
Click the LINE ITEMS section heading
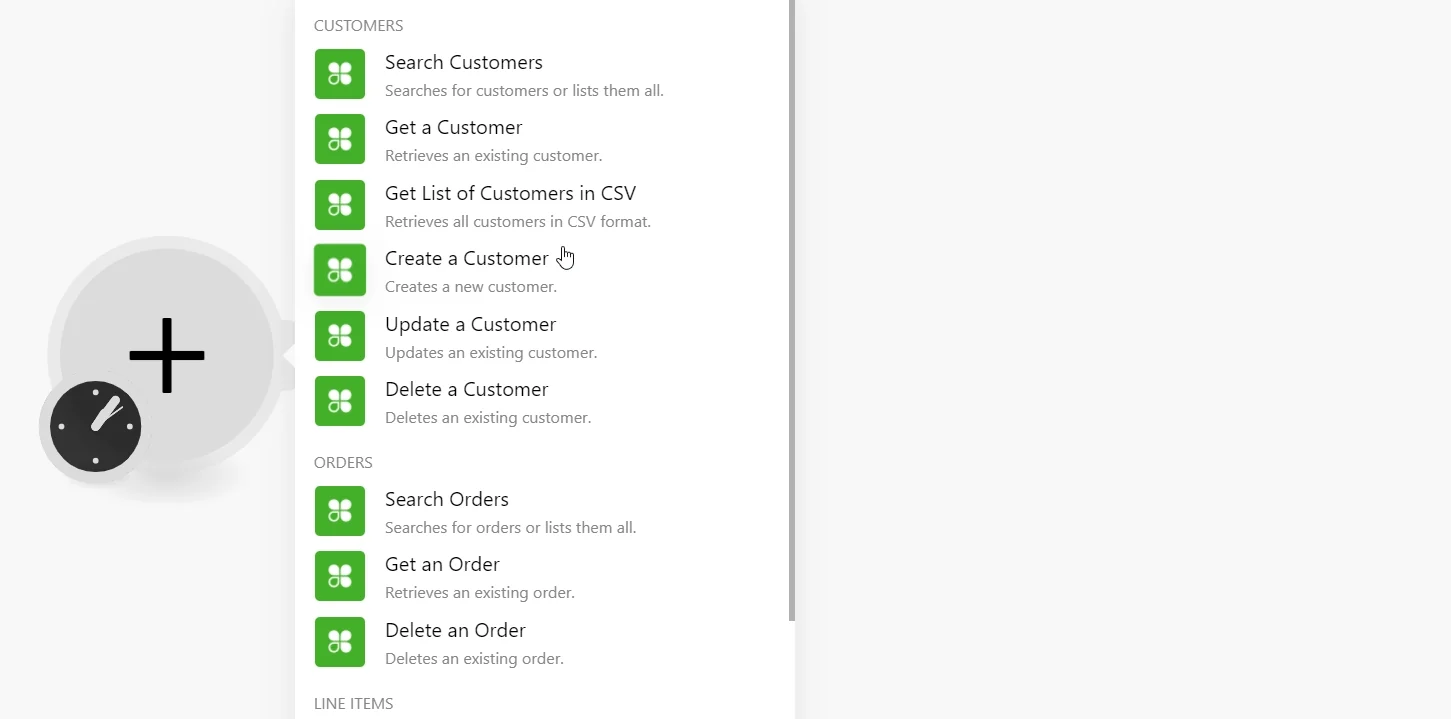coord(354,703)
